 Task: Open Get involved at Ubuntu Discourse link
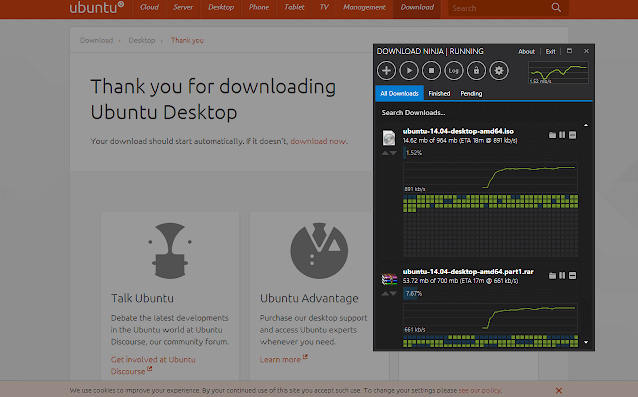(153, 365)
